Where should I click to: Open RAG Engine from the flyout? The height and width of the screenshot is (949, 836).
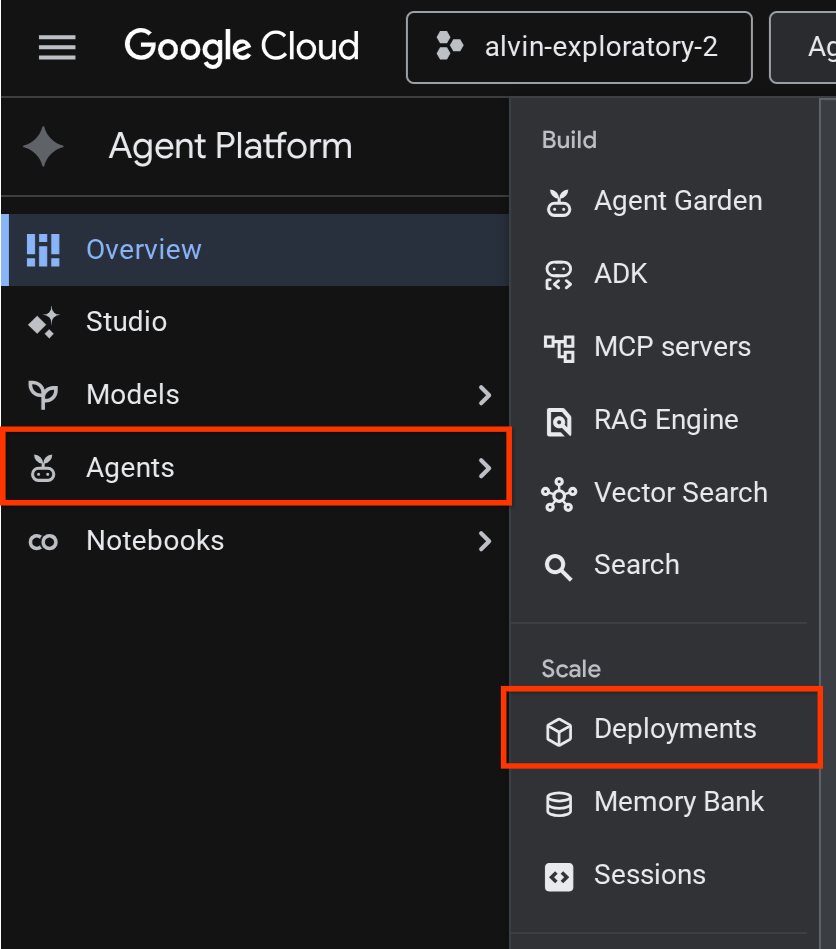(664, 420)
